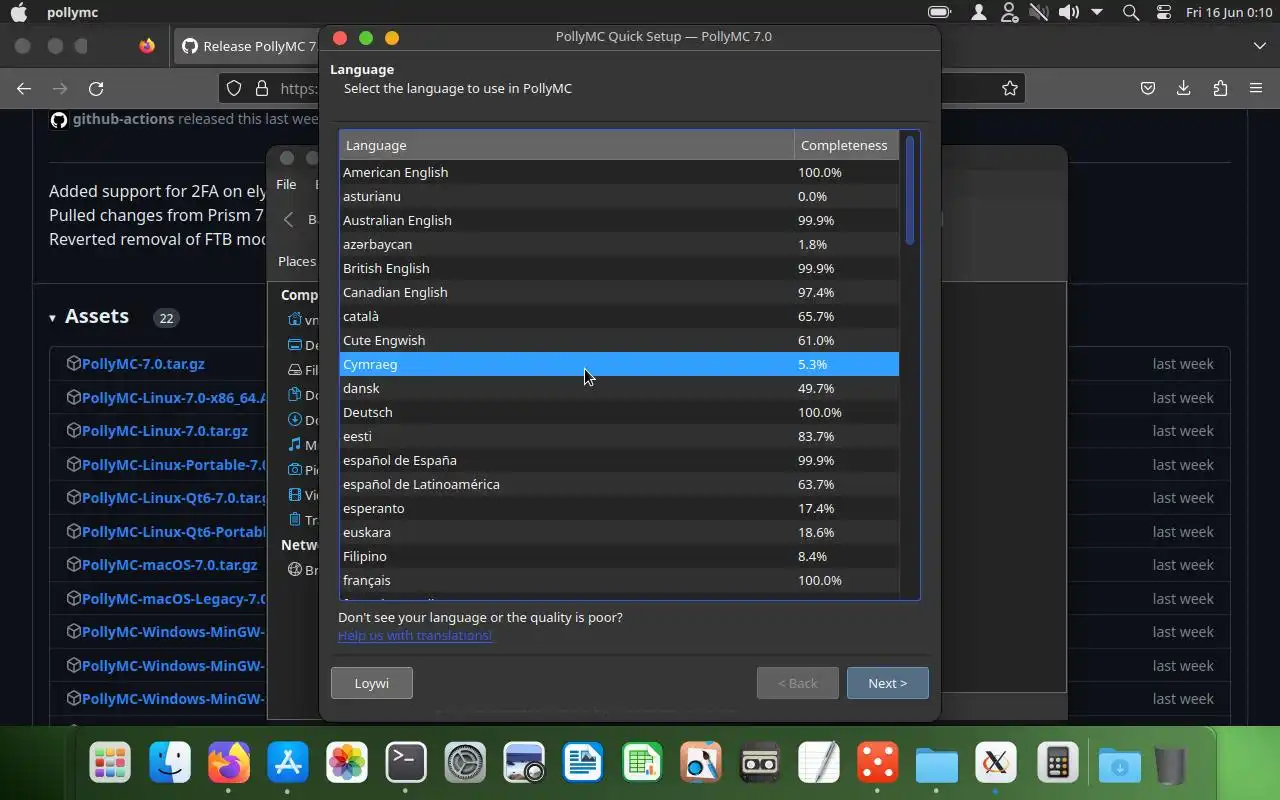
Task: Go back in Firefox history
Action: [x=24, y=88]
